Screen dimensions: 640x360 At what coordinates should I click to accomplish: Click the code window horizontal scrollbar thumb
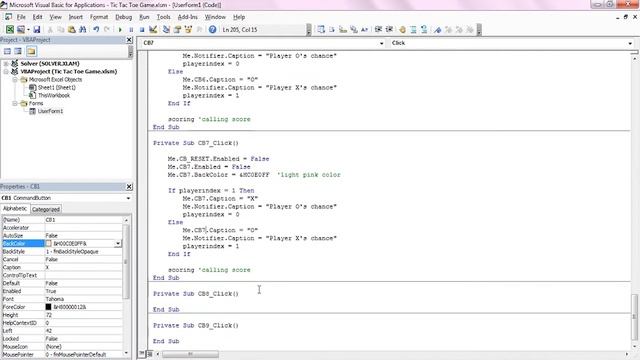190,354
